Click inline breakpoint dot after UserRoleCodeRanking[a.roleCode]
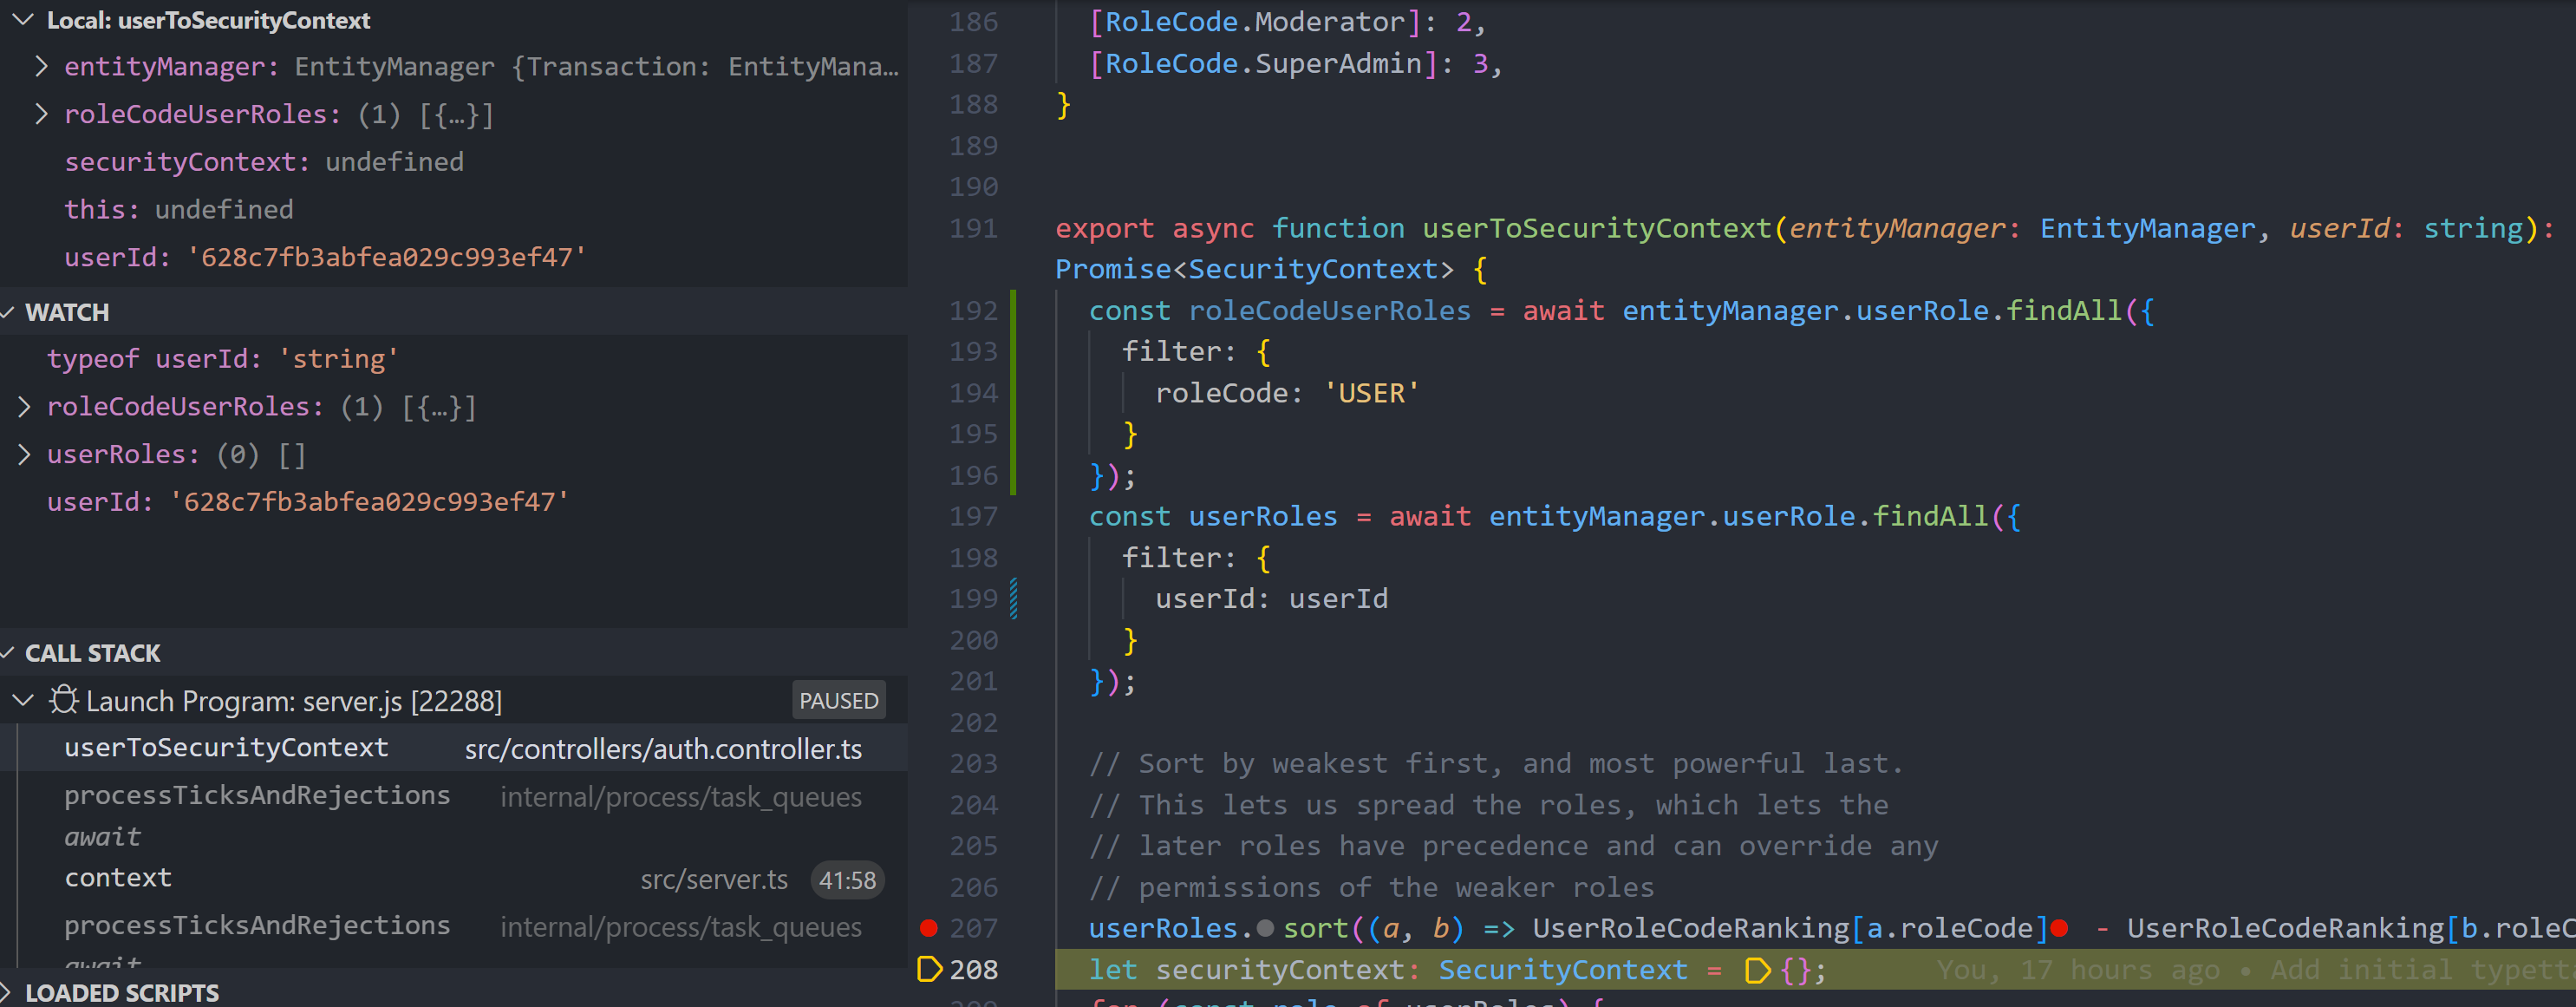2576x1007 pixels. click(2058, 928)
